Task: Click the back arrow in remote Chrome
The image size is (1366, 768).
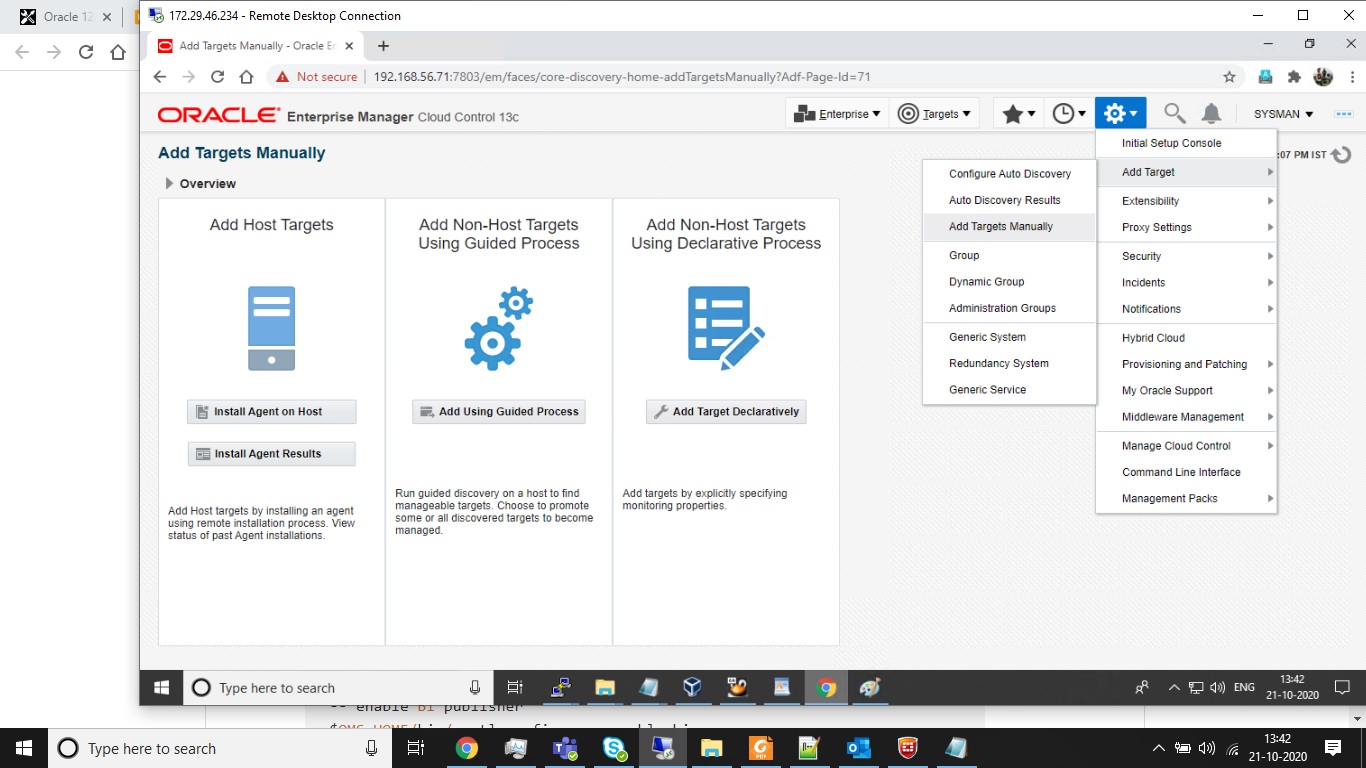Action: click(159, 77)
